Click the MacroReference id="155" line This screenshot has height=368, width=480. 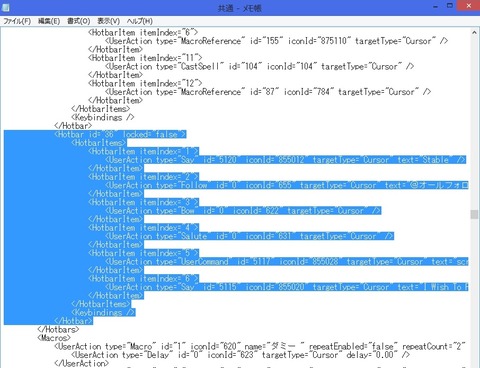point(276,41)
